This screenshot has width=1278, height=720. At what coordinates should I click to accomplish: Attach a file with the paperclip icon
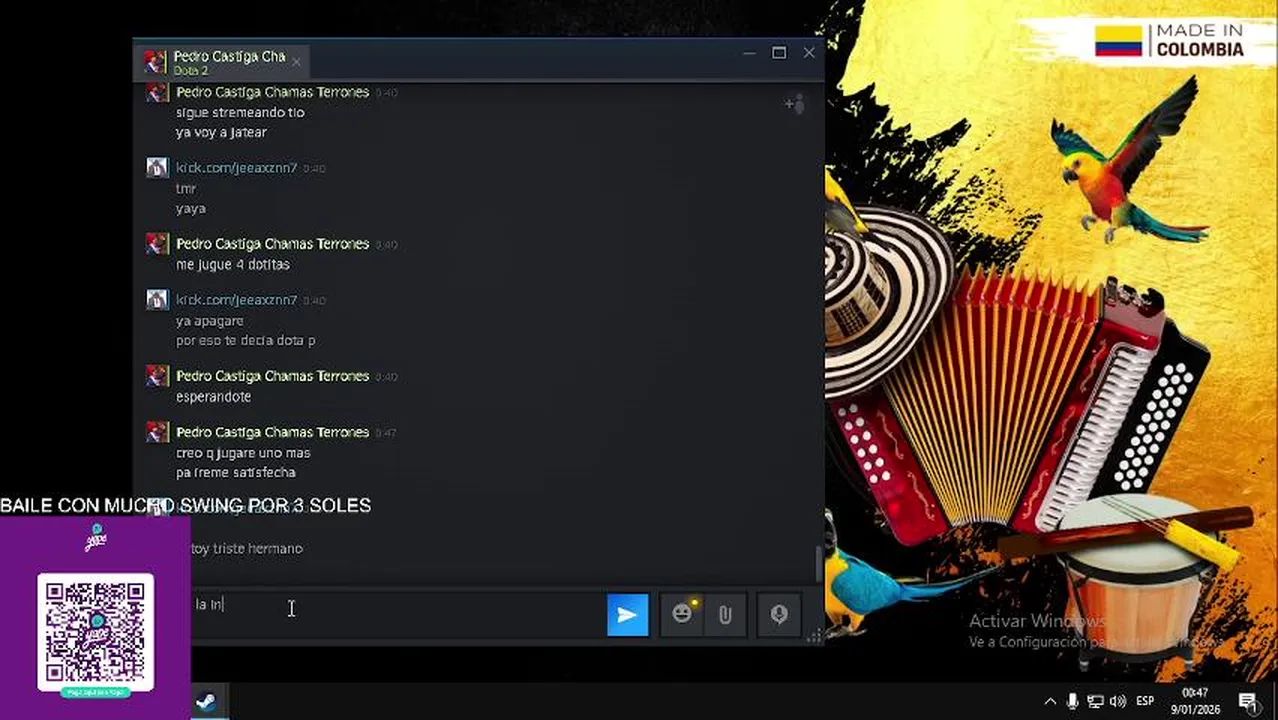[x=725, y=615]
